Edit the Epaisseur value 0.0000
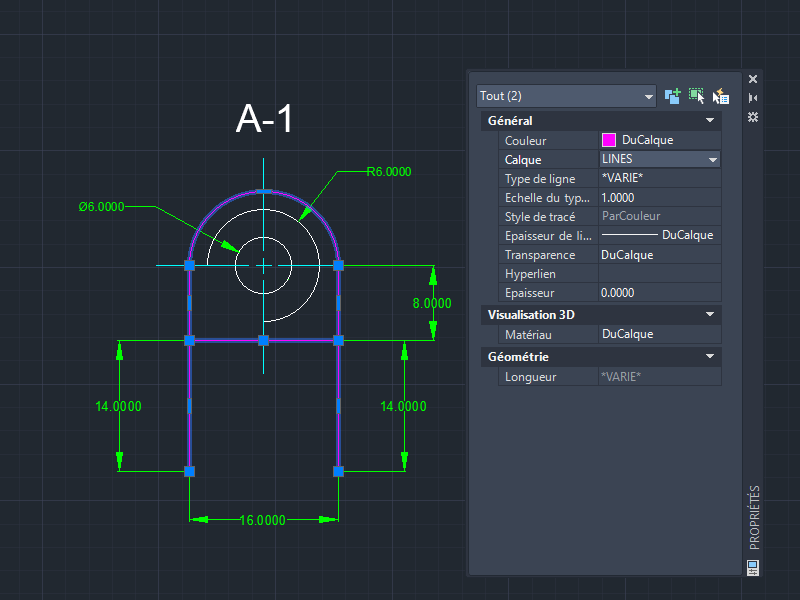Viewport: 800px width, 600px height. (x=660, y=293)
